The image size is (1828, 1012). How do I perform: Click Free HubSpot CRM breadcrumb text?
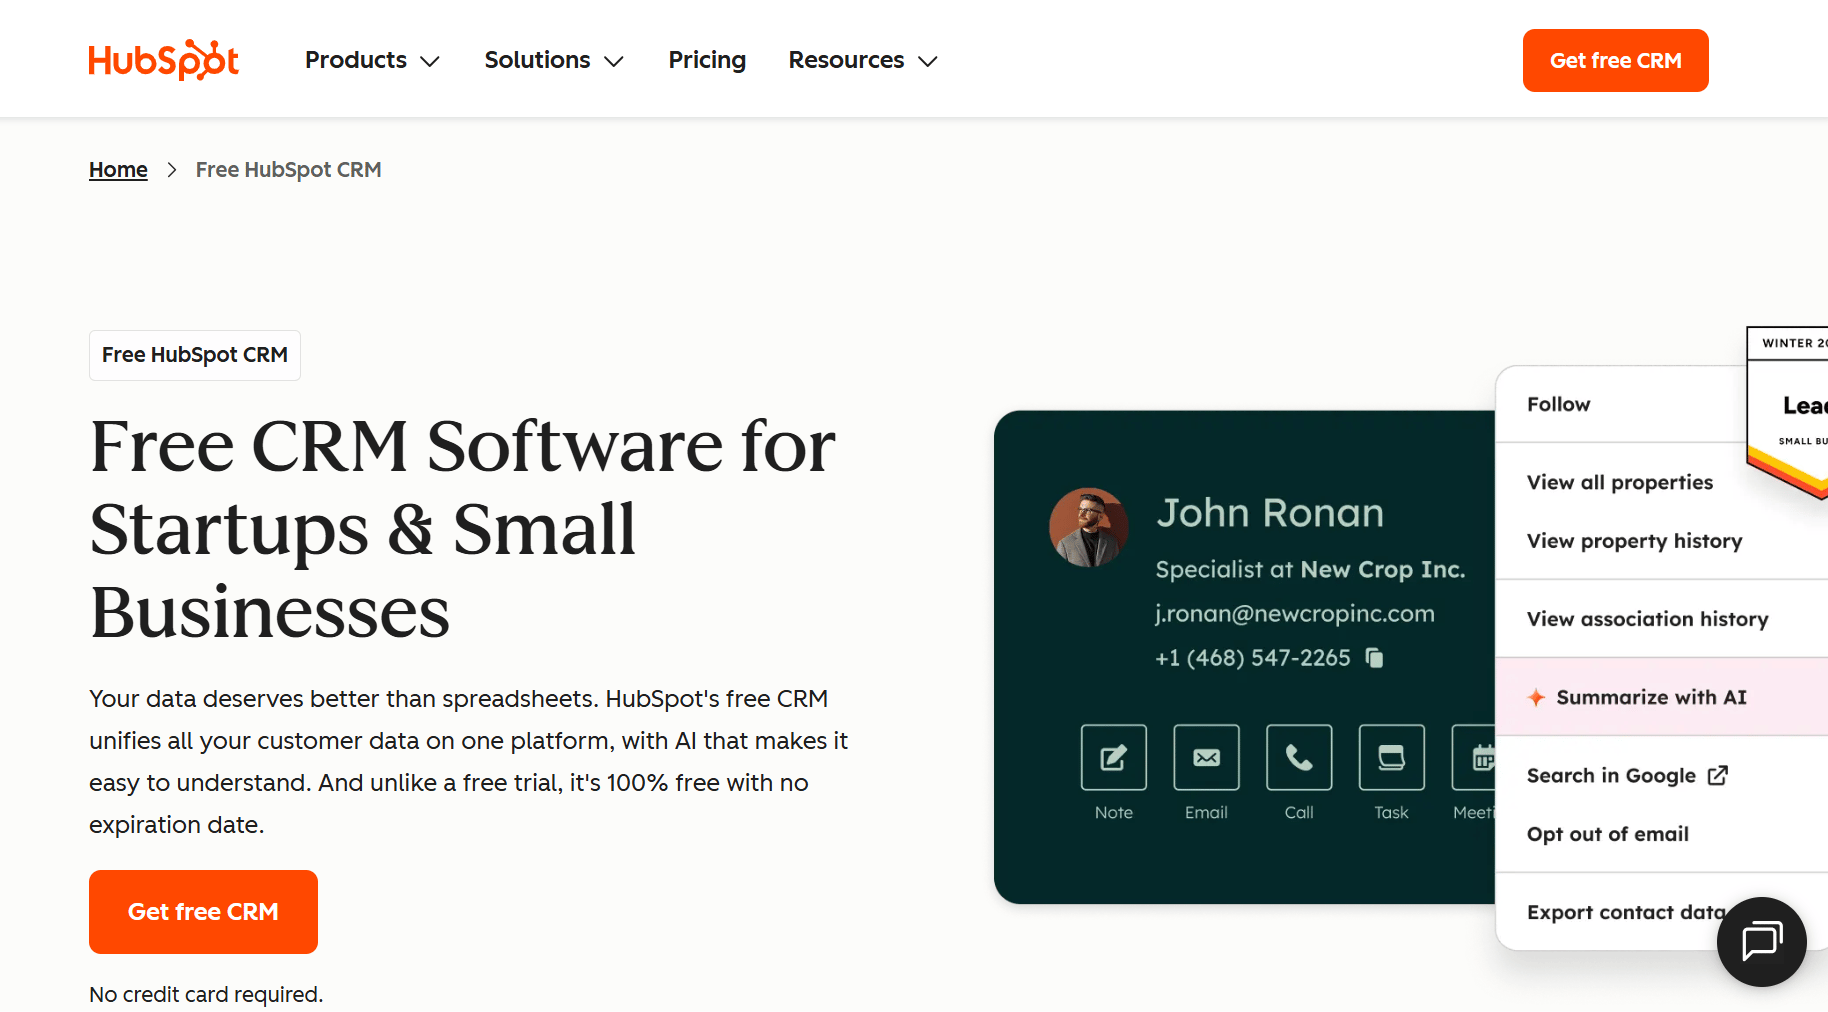coord(288,170)
